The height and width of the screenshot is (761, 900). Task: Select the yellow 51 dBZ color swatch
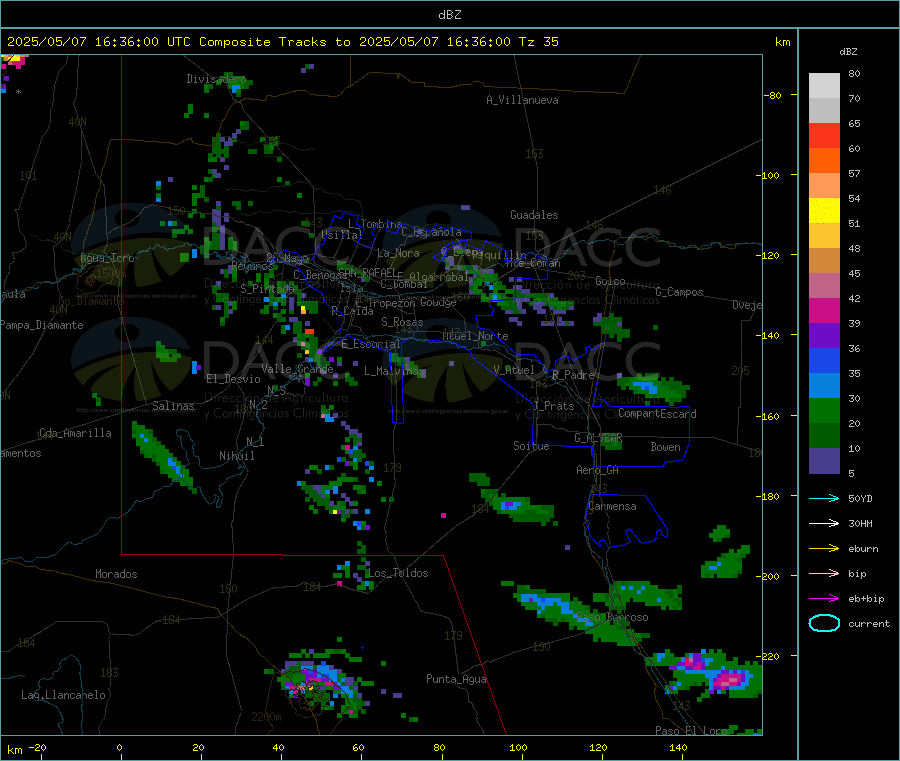824,211
